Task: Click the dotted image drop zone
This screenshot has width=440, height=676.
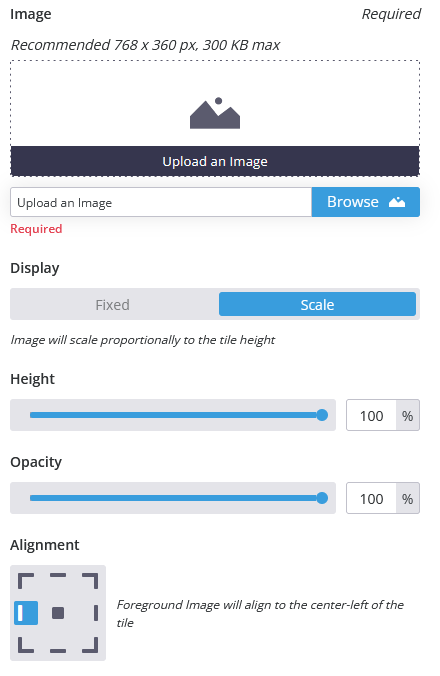Action: click(x=215, y=118)
